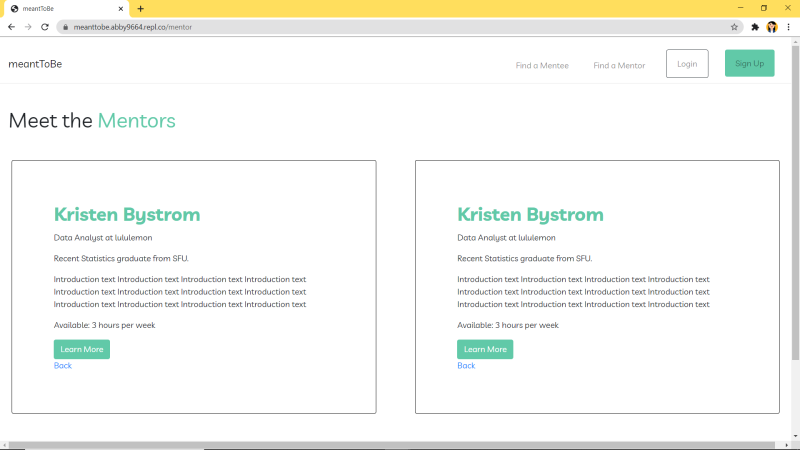Click Kristen Bystrom name in right card
Screen dimensions: 800x450
[x=531, y=215]
